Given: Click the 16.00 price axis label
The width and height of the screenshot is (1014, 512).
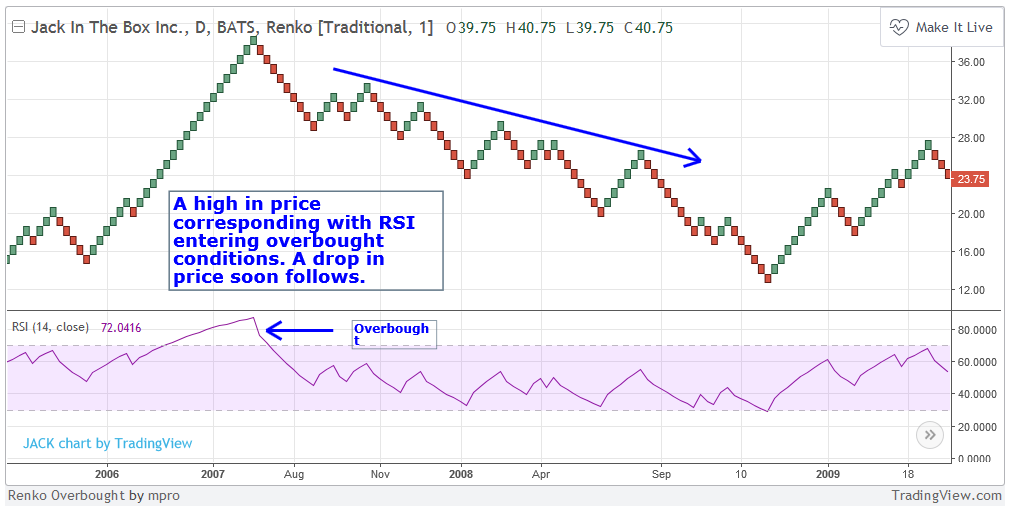Looking at the screenshot, I should (x=971, y=252).
